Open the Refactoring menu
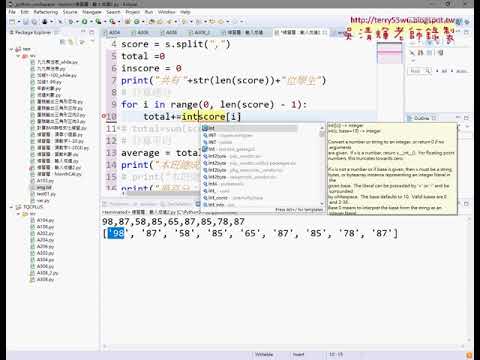480x360 pixels. [x=46, y=12]
